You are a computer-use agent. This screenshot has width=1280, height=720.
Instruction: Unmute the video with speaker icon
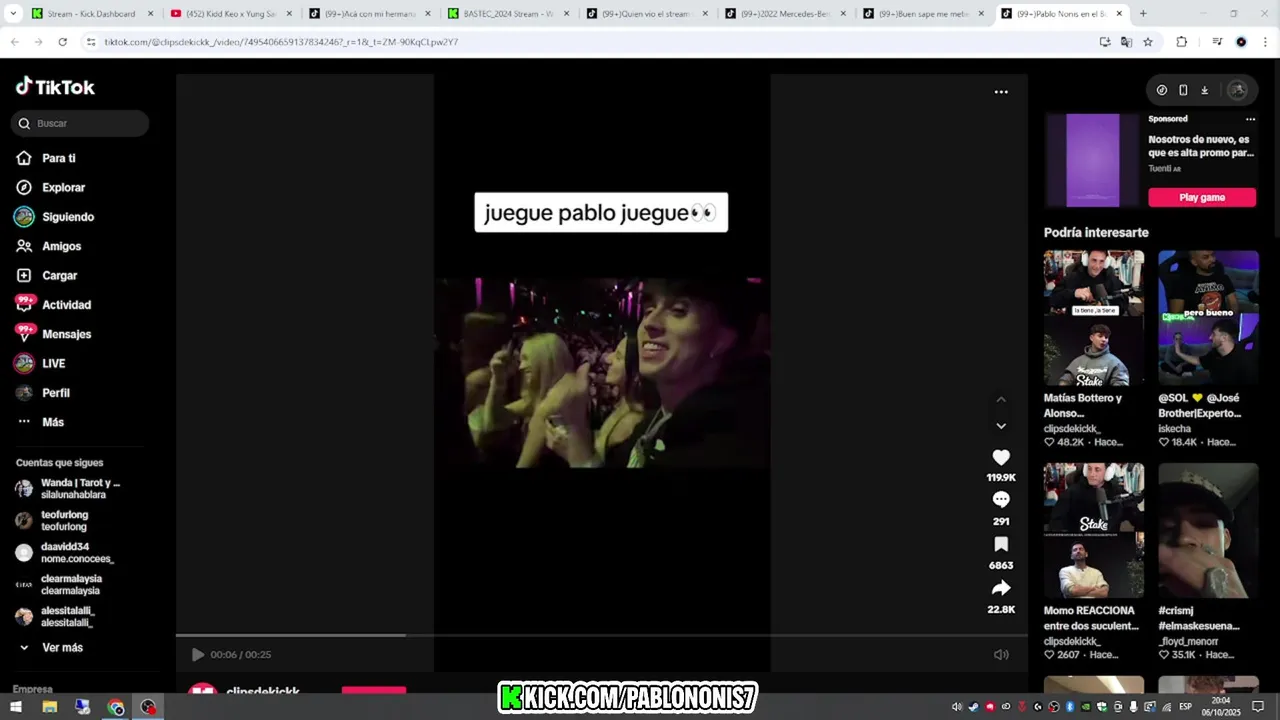coord(1001,655)
